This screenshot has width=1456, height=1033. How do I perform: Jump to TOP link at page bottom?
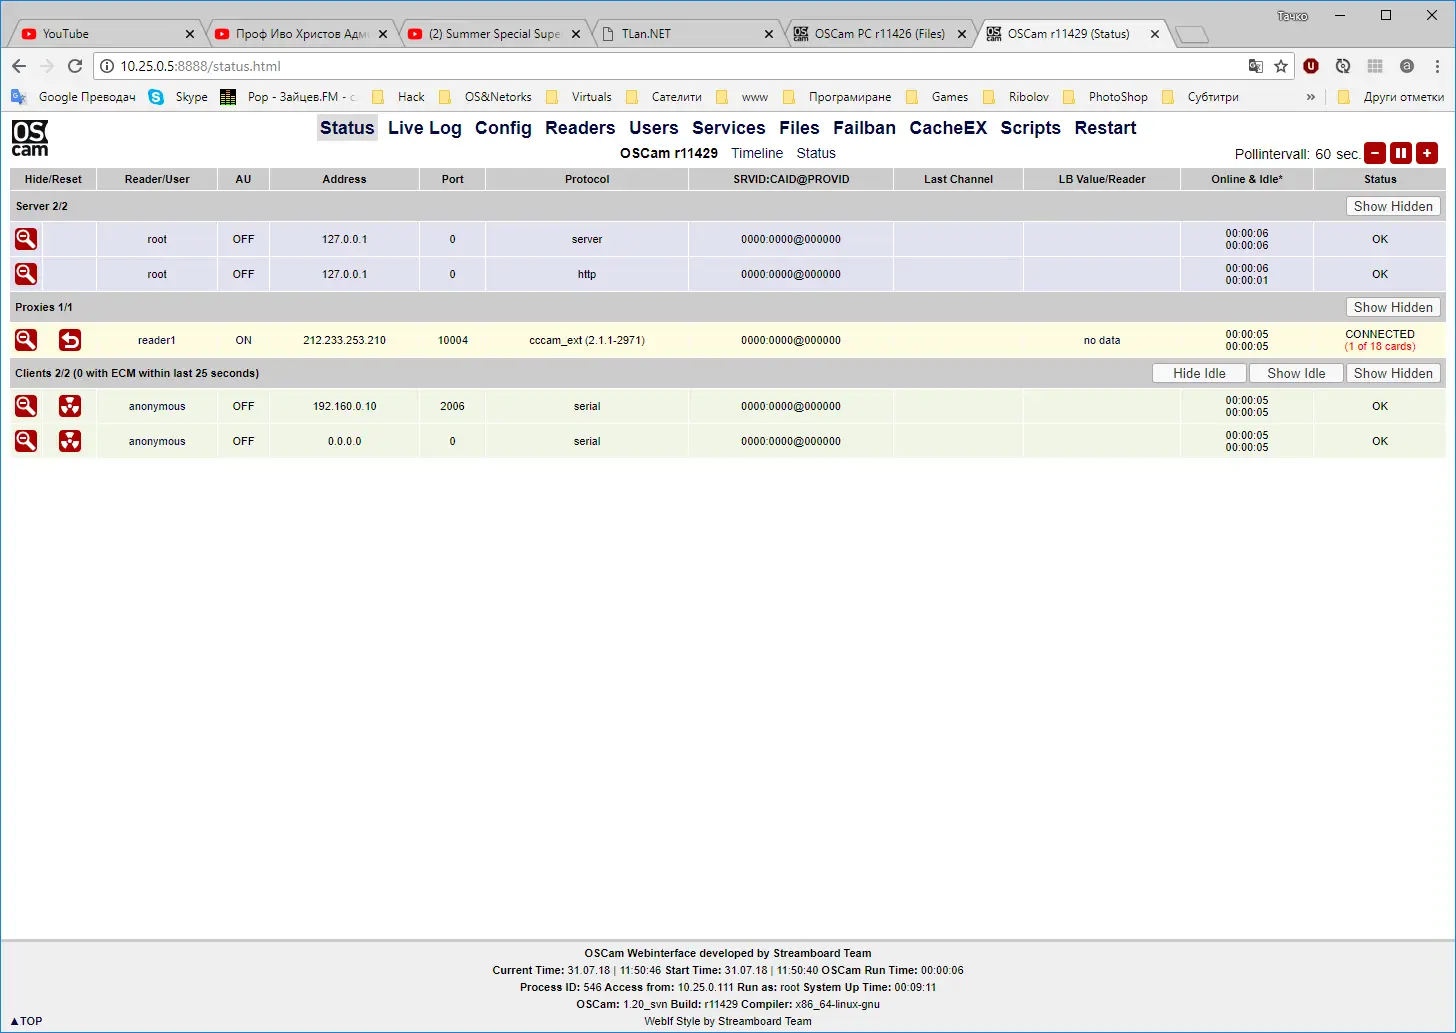click(x=26, y=1021)
